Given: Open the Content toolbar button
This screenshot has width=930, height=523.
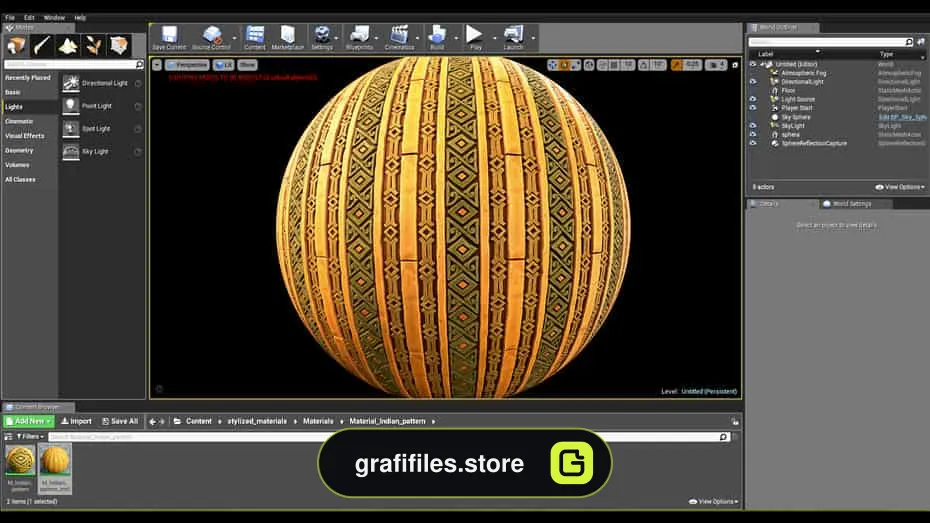Looking at the screenshot, I should point(254,37).
